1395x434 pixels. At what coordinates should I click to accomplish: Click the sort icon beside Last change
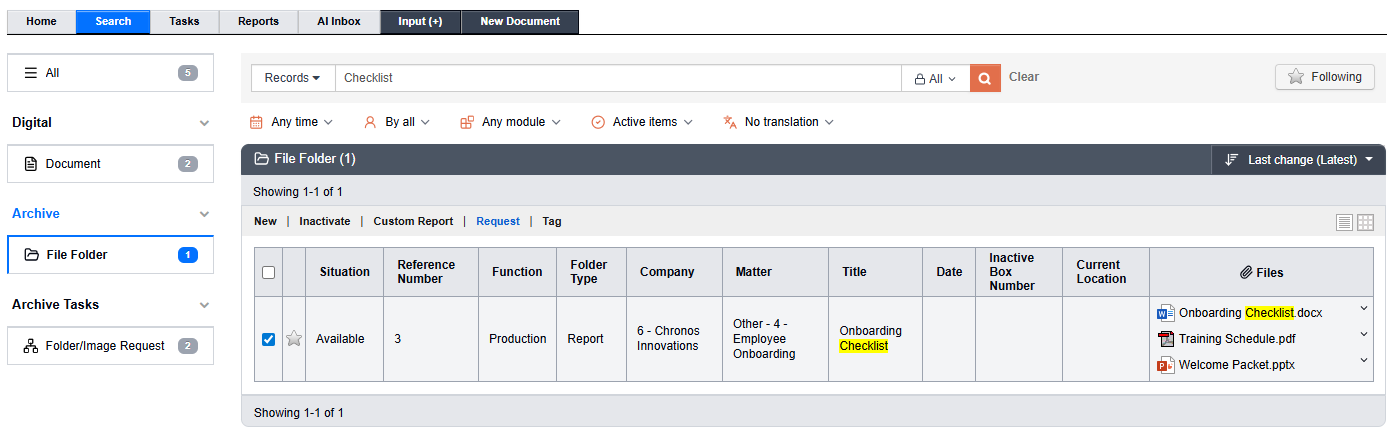(x=1231, y=160)
